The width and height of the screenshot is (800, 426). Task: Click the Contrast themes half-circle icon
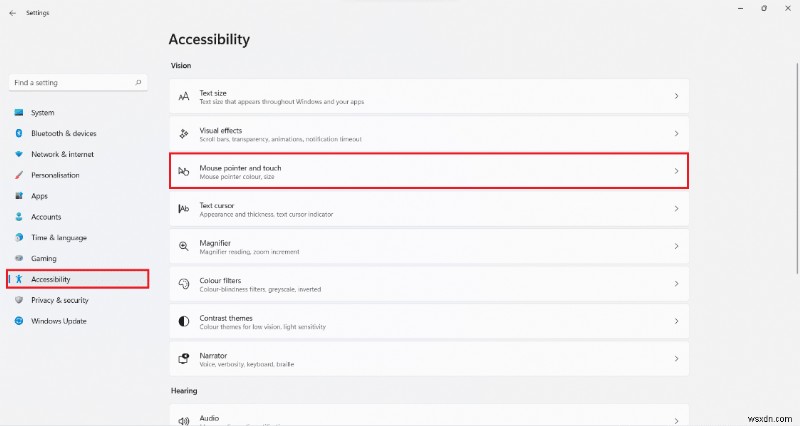[183, 321]
